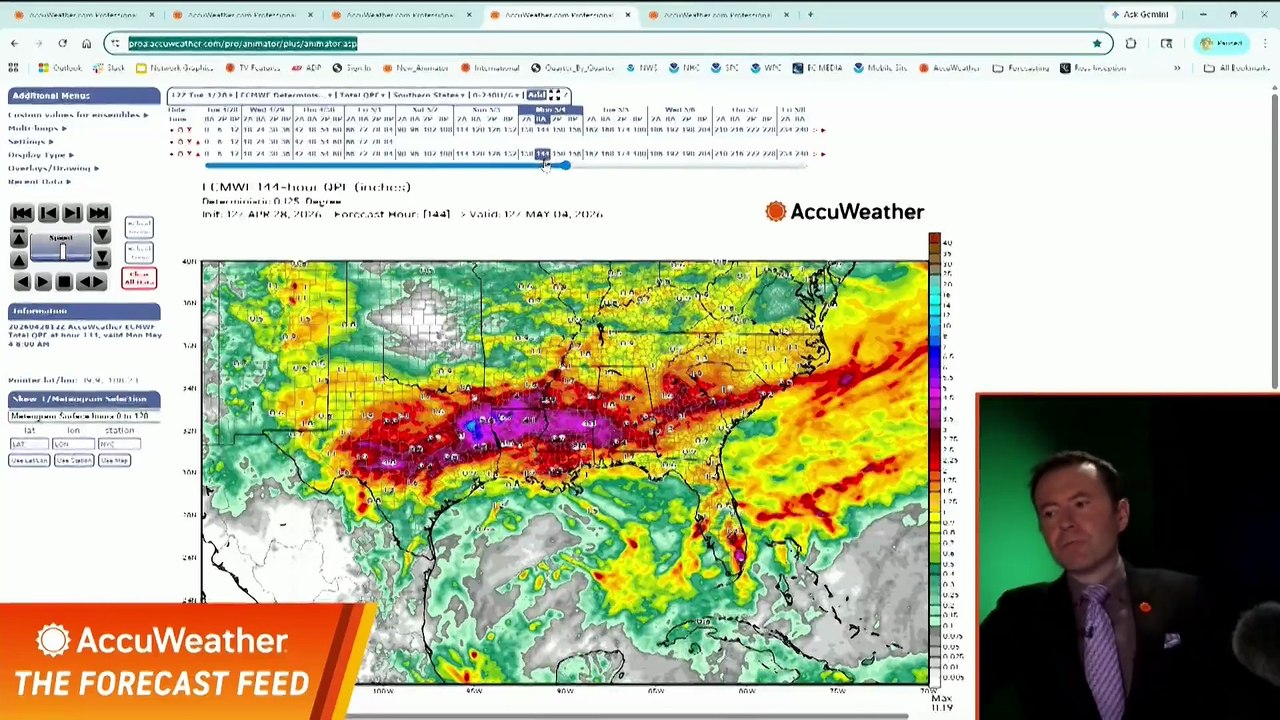Click the lower-right arrow beside Speed panel
This screenshot has height=720, width=1280.
coord(102,259)
